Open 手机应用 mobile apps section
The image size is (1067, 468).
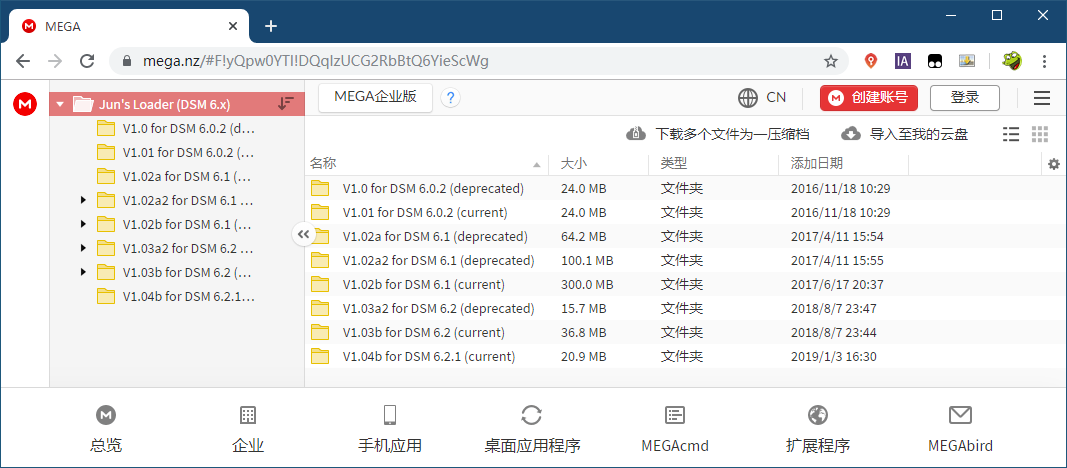point(390,429)
